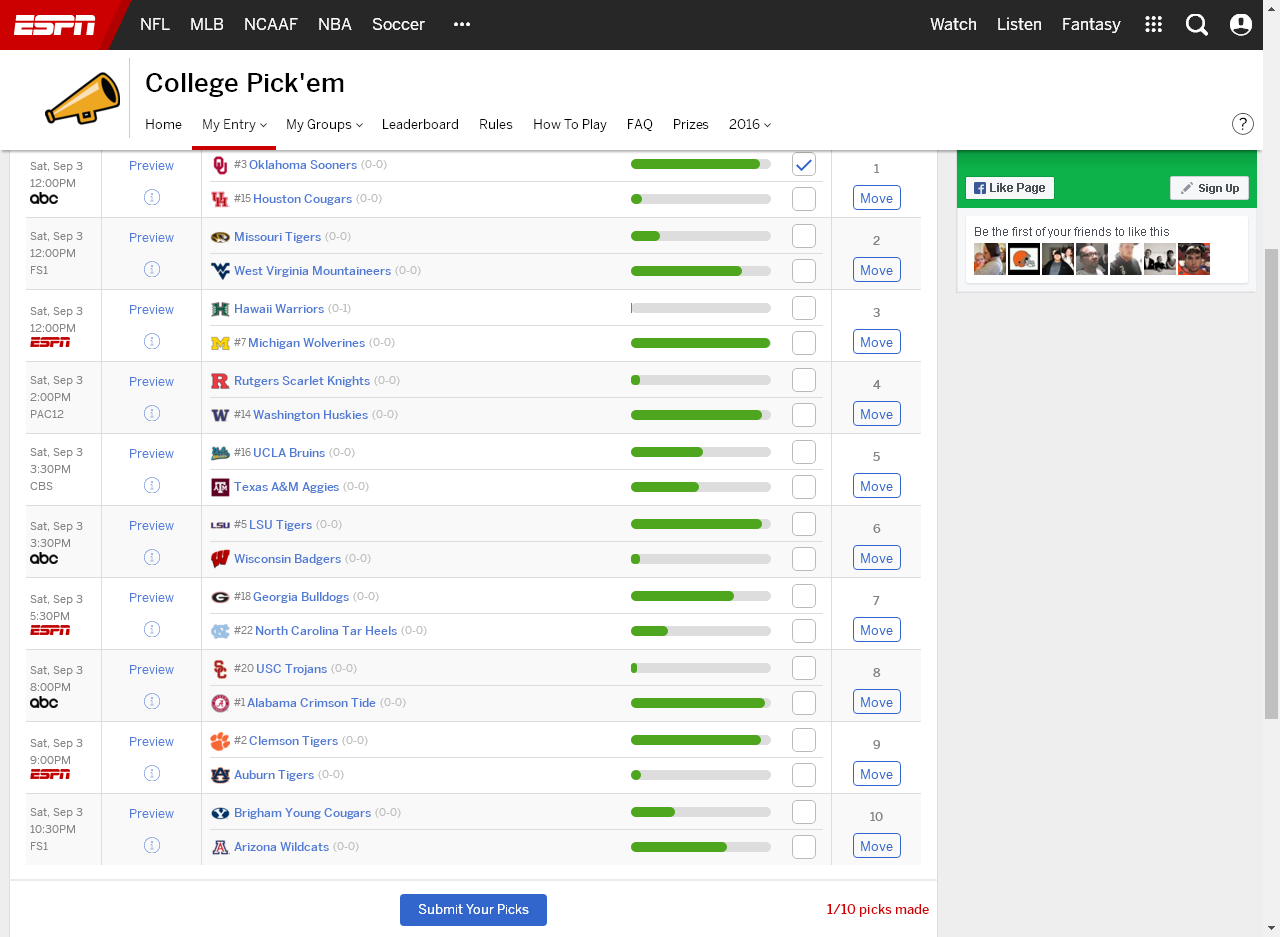Pick LSU Tigers checkbox
Screen dimensions: 1280x937
tap(804, 524)
